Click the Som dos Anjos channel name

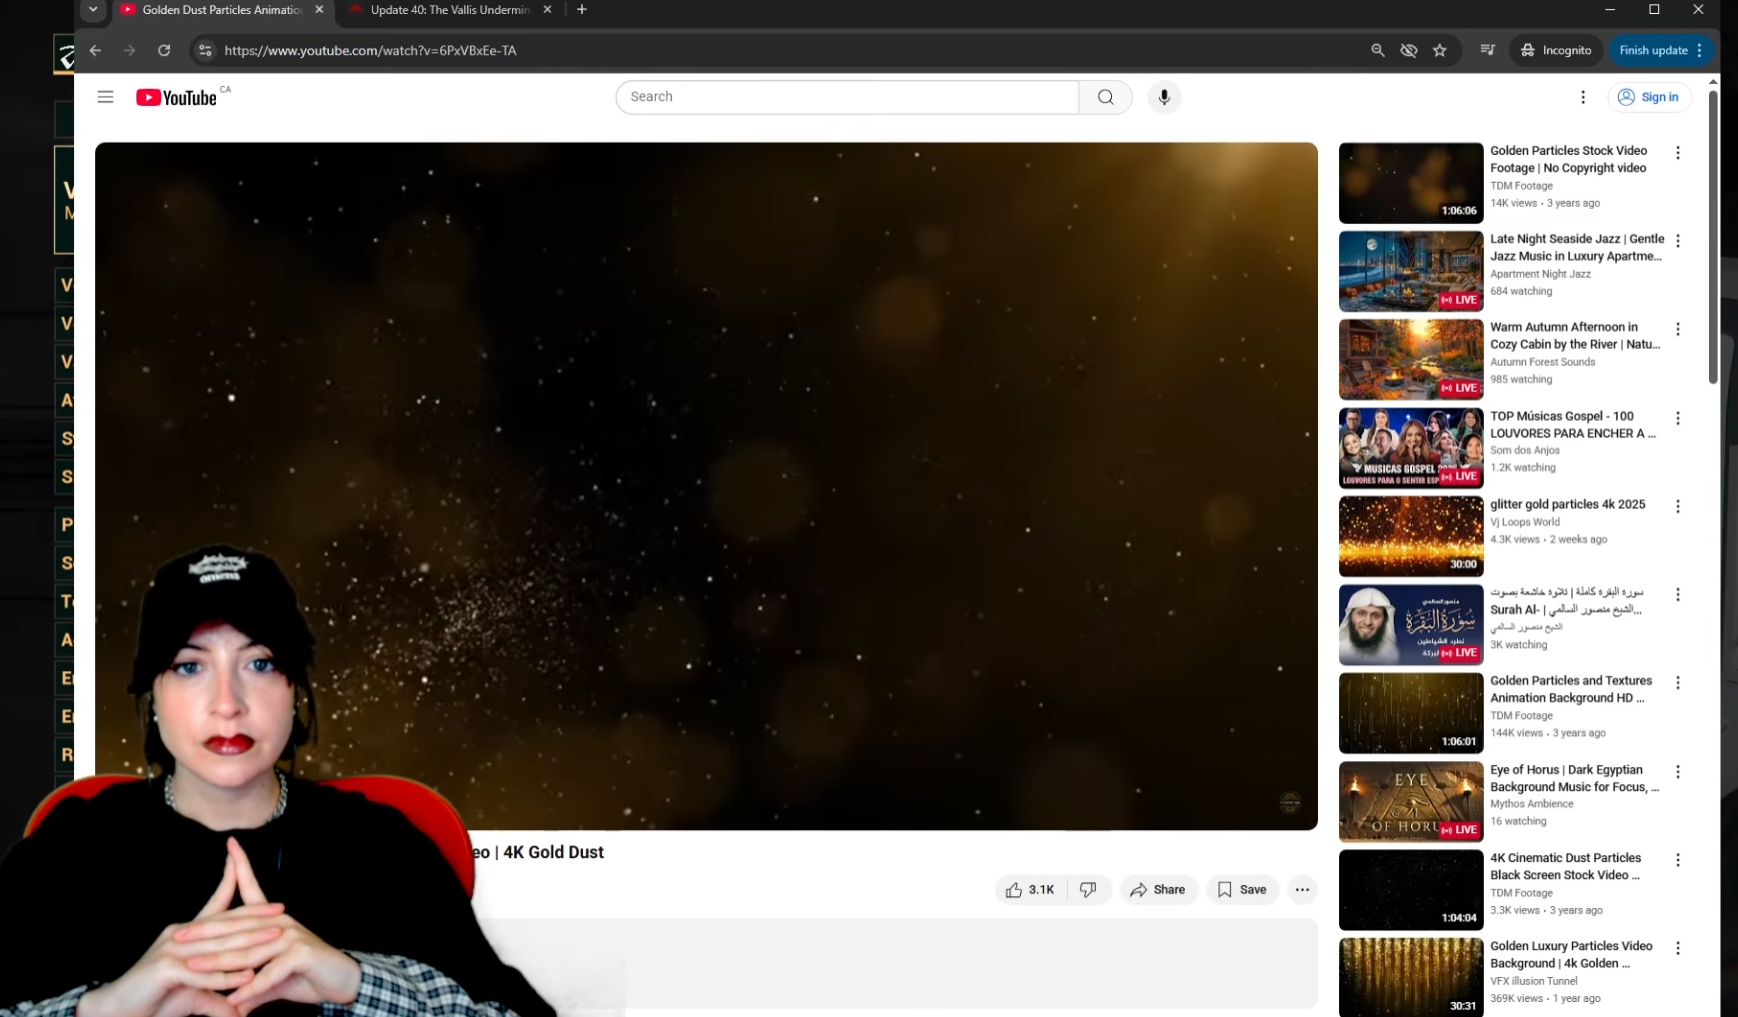[x=1524, y=450]
